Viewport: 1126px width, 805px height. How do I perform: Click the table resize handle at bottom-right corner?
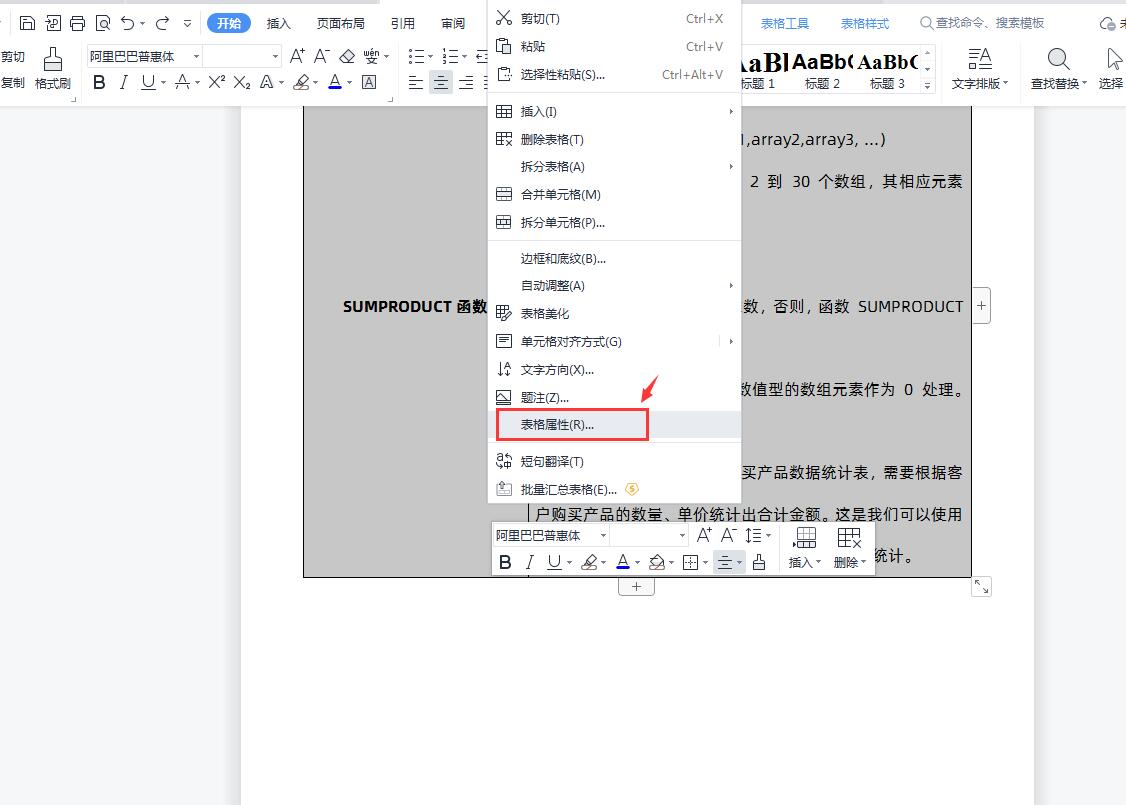coord(982,587)
